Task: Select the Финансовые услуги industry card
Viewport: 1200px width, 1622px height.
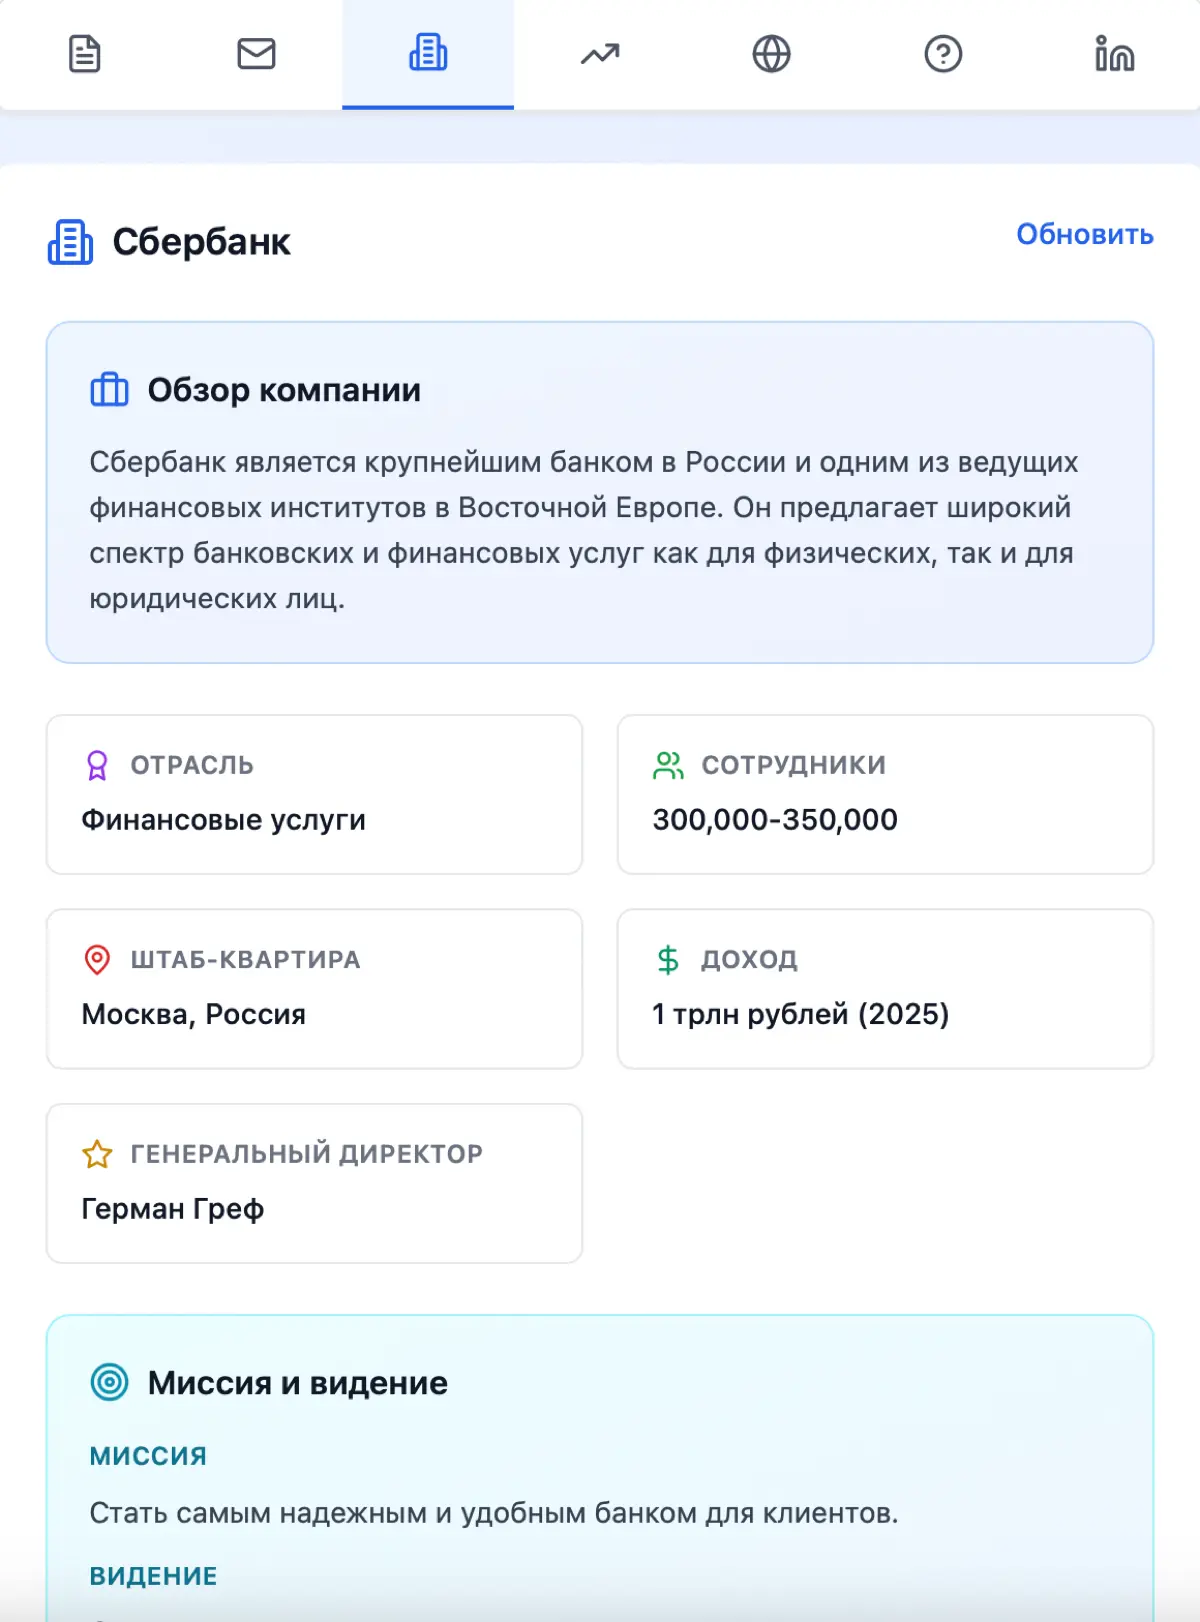Action: click(x=314, y=794)
